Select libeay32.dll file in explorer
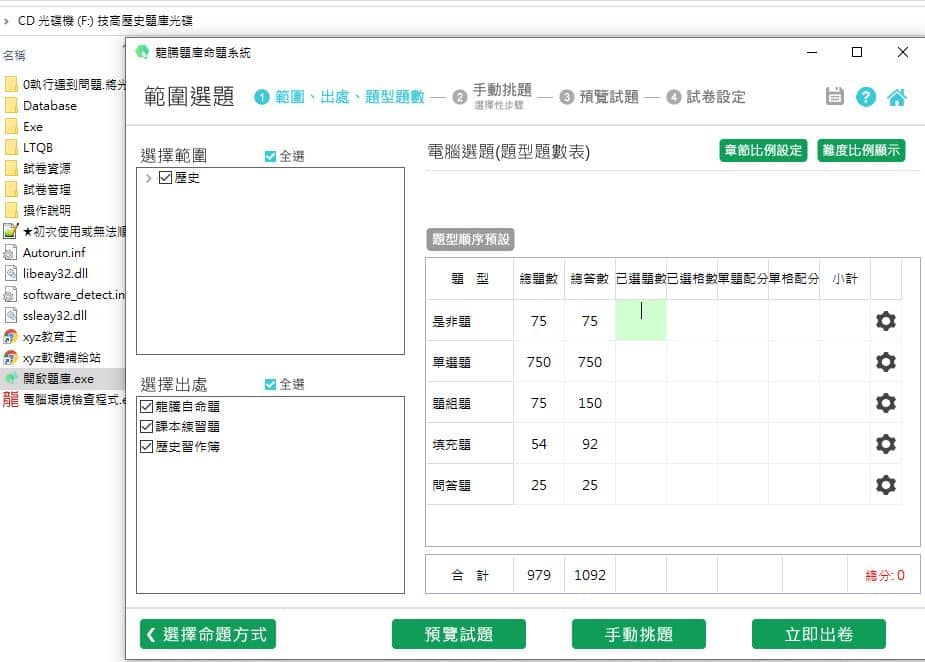The image size is (925, 662). point(55,274)
